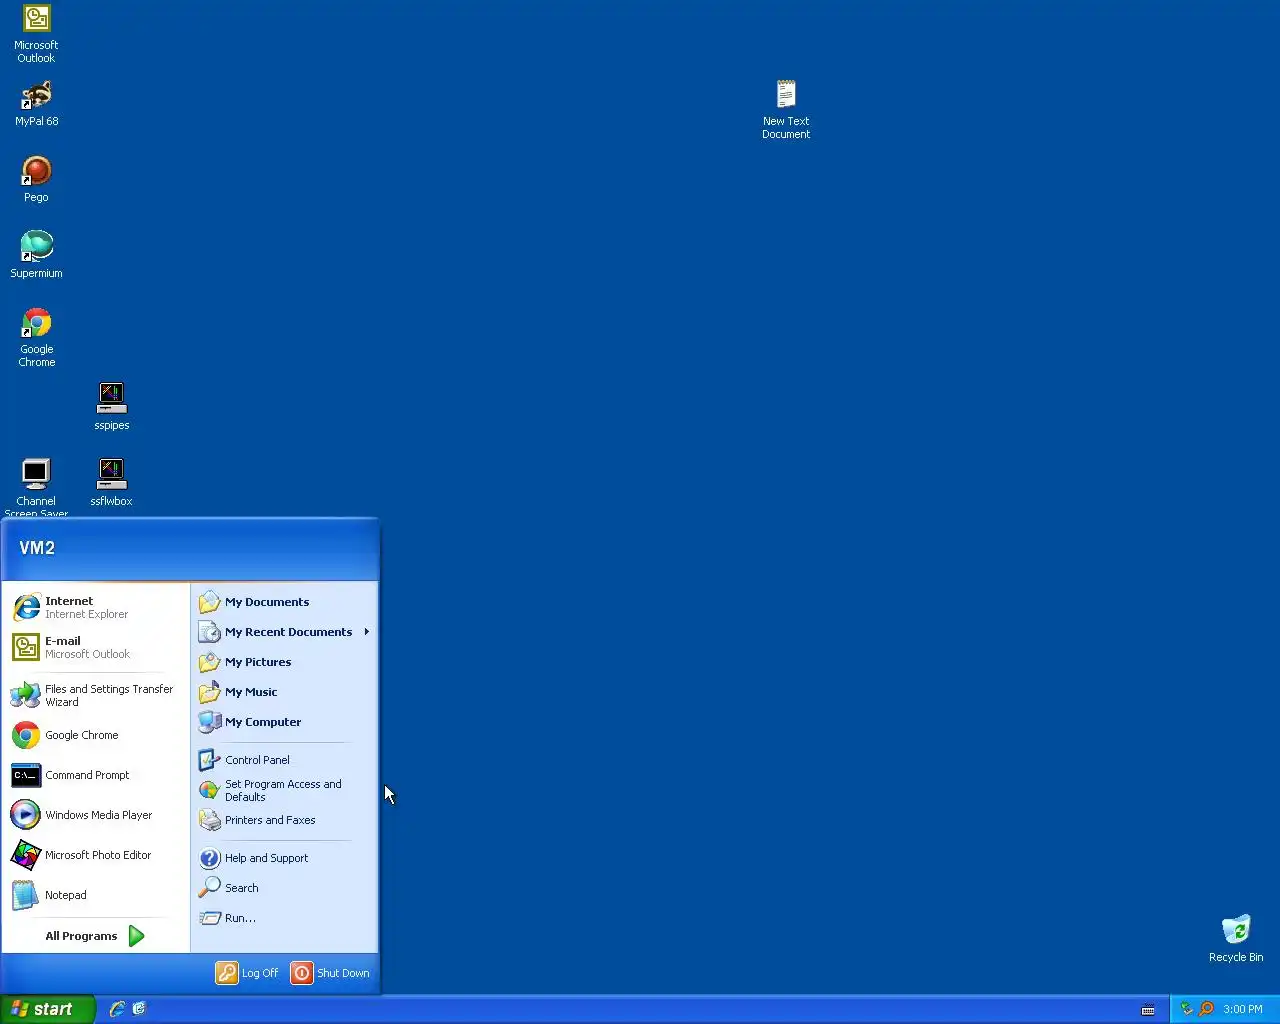Open the MyPal 68 desktop shortcut
The image size is (1280, 1024).
point(36,104)
